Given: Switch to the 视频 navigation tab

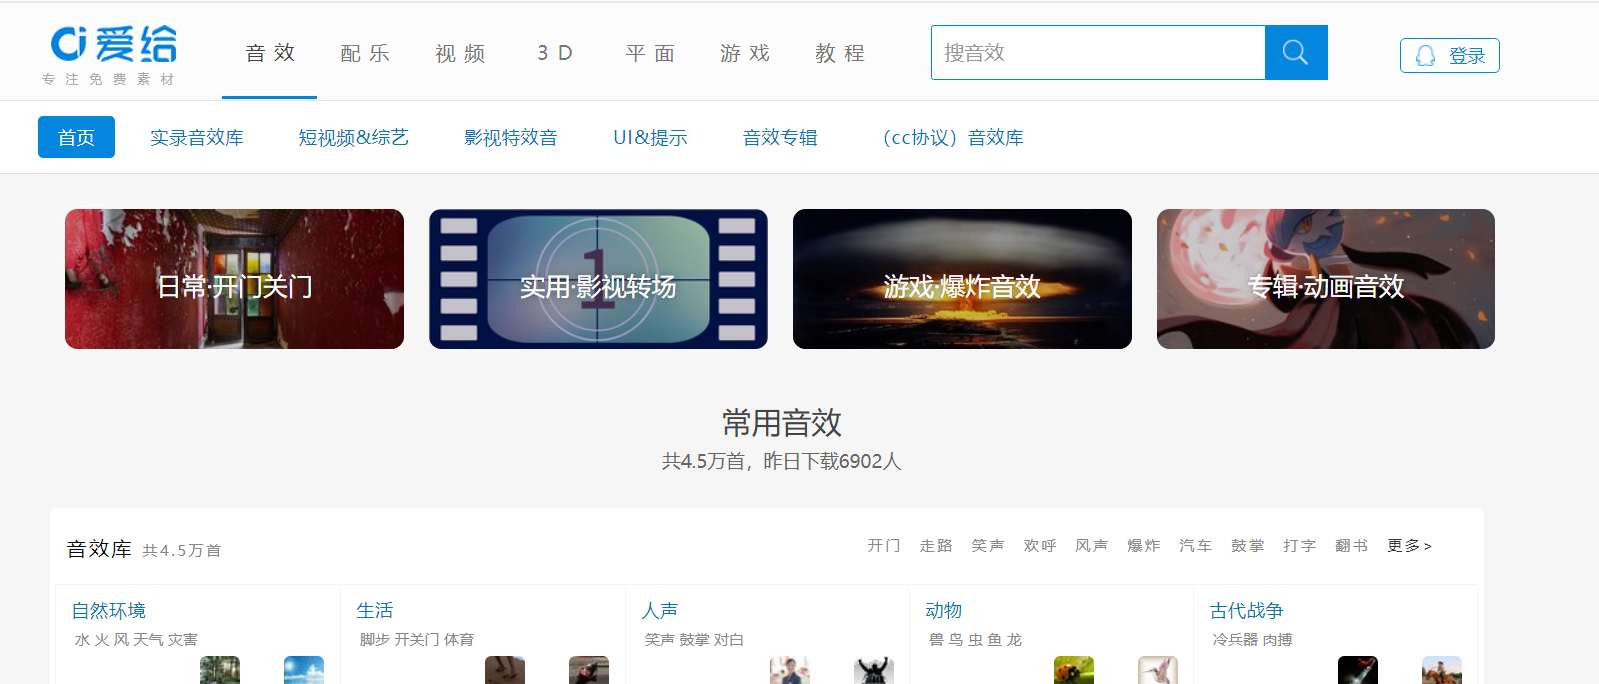Looking at the screenshot, I should [x=460, y=53].
